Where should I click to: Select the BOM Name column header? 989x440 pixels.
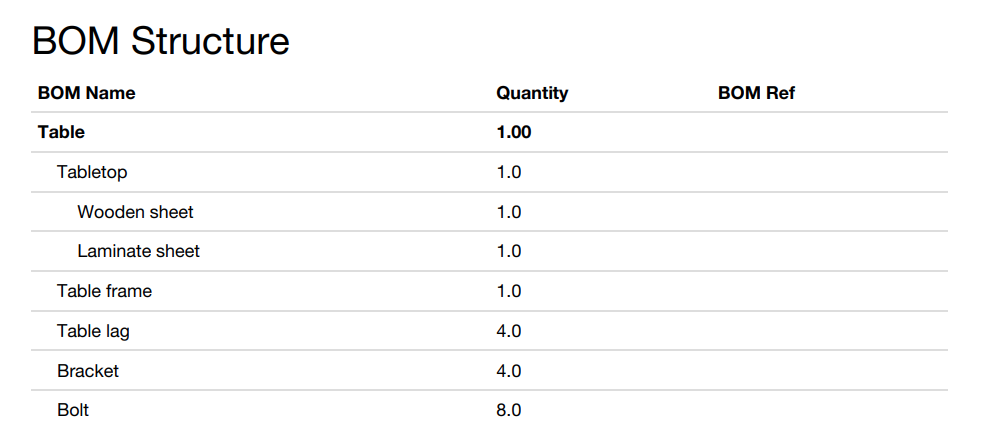pos(86,93)
